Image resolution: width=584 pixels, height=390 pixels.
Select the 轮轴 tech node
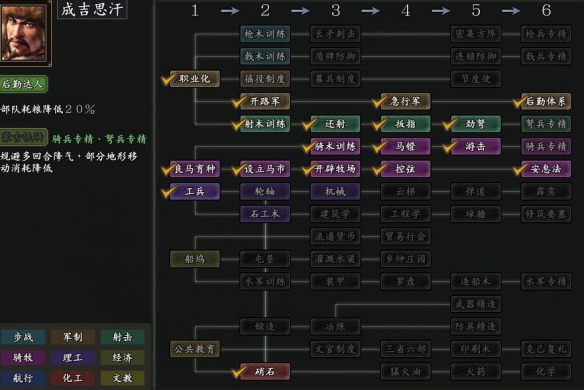[265, 191]
